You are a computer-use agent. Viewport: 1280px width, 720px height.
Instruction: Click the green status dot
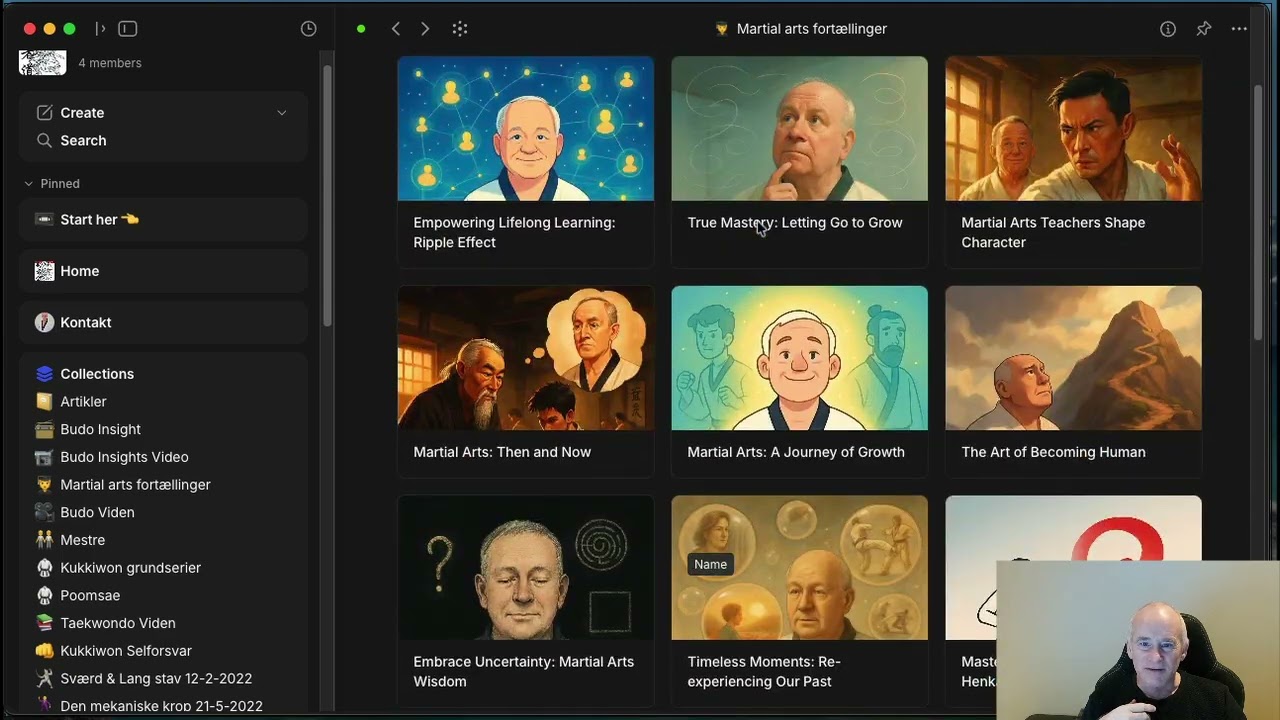(361, 29)
